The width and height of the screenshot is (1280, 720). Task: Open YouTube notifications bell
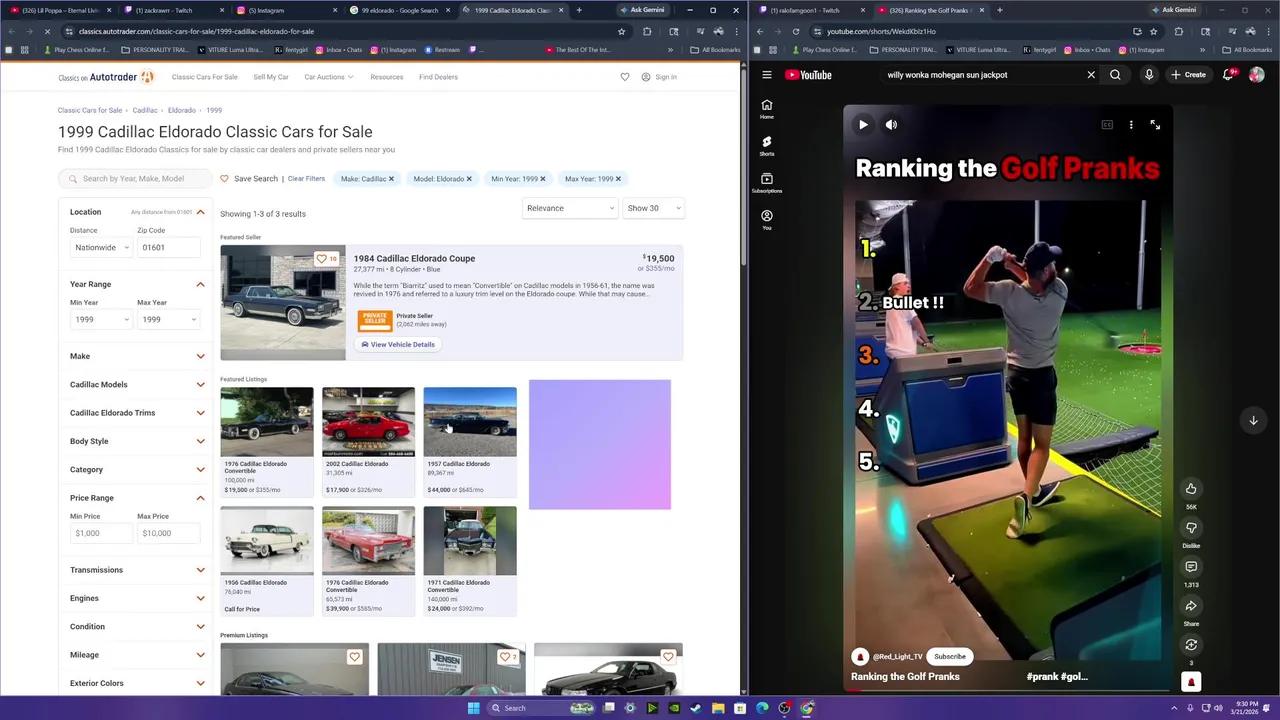coord(1228,75)
